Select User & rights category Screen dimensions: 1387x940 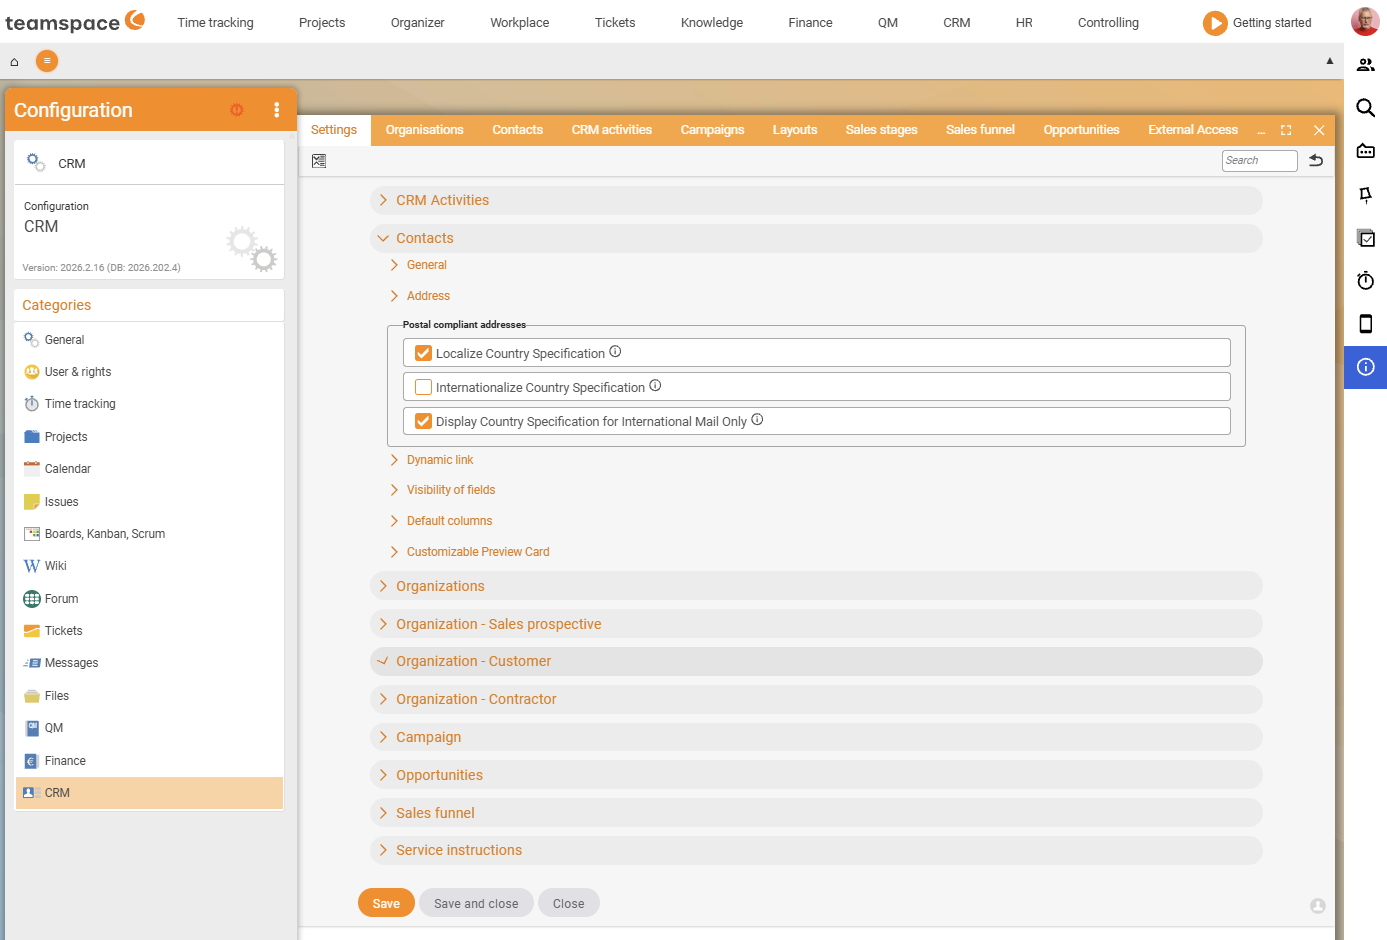pos(149,372)
